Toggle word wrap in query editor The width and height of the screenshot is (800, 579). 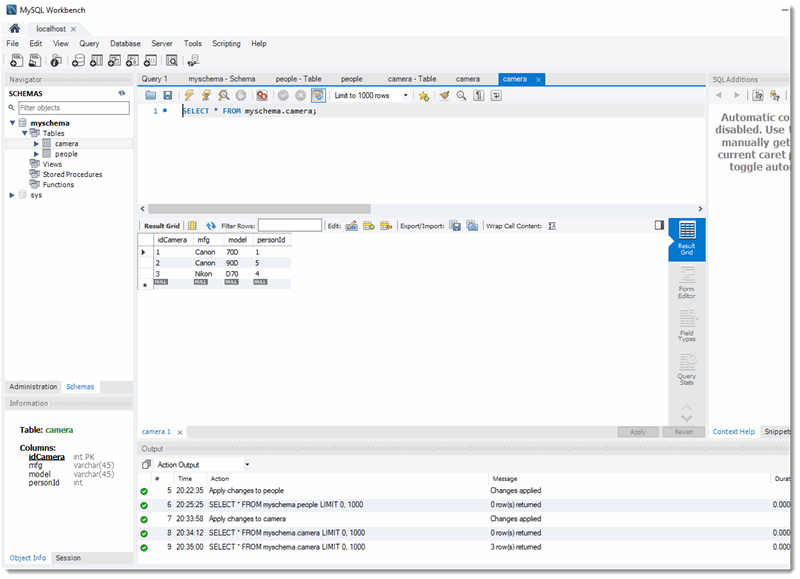tap(496, 95)
